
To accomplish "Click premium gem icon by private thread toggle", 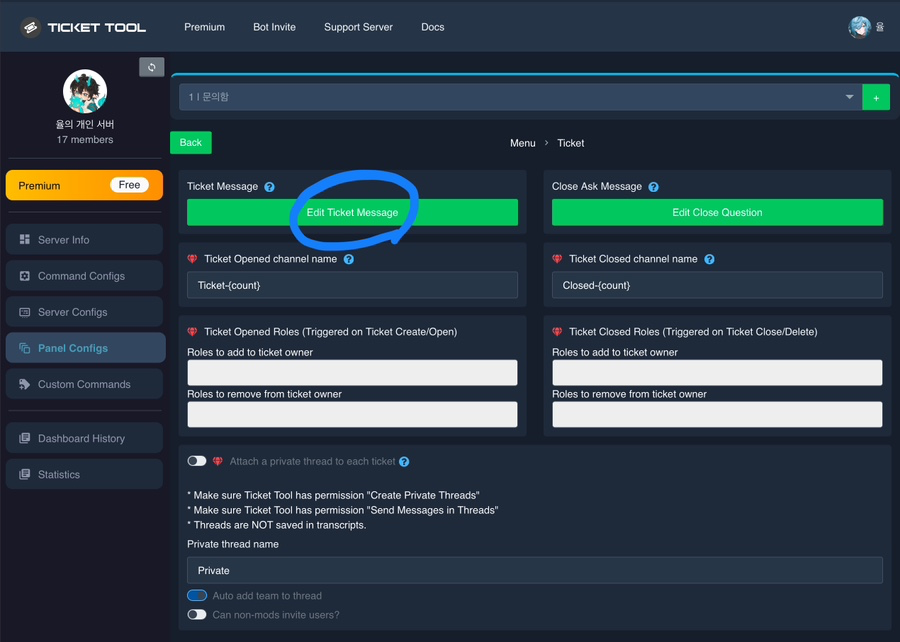I will 218,461.
